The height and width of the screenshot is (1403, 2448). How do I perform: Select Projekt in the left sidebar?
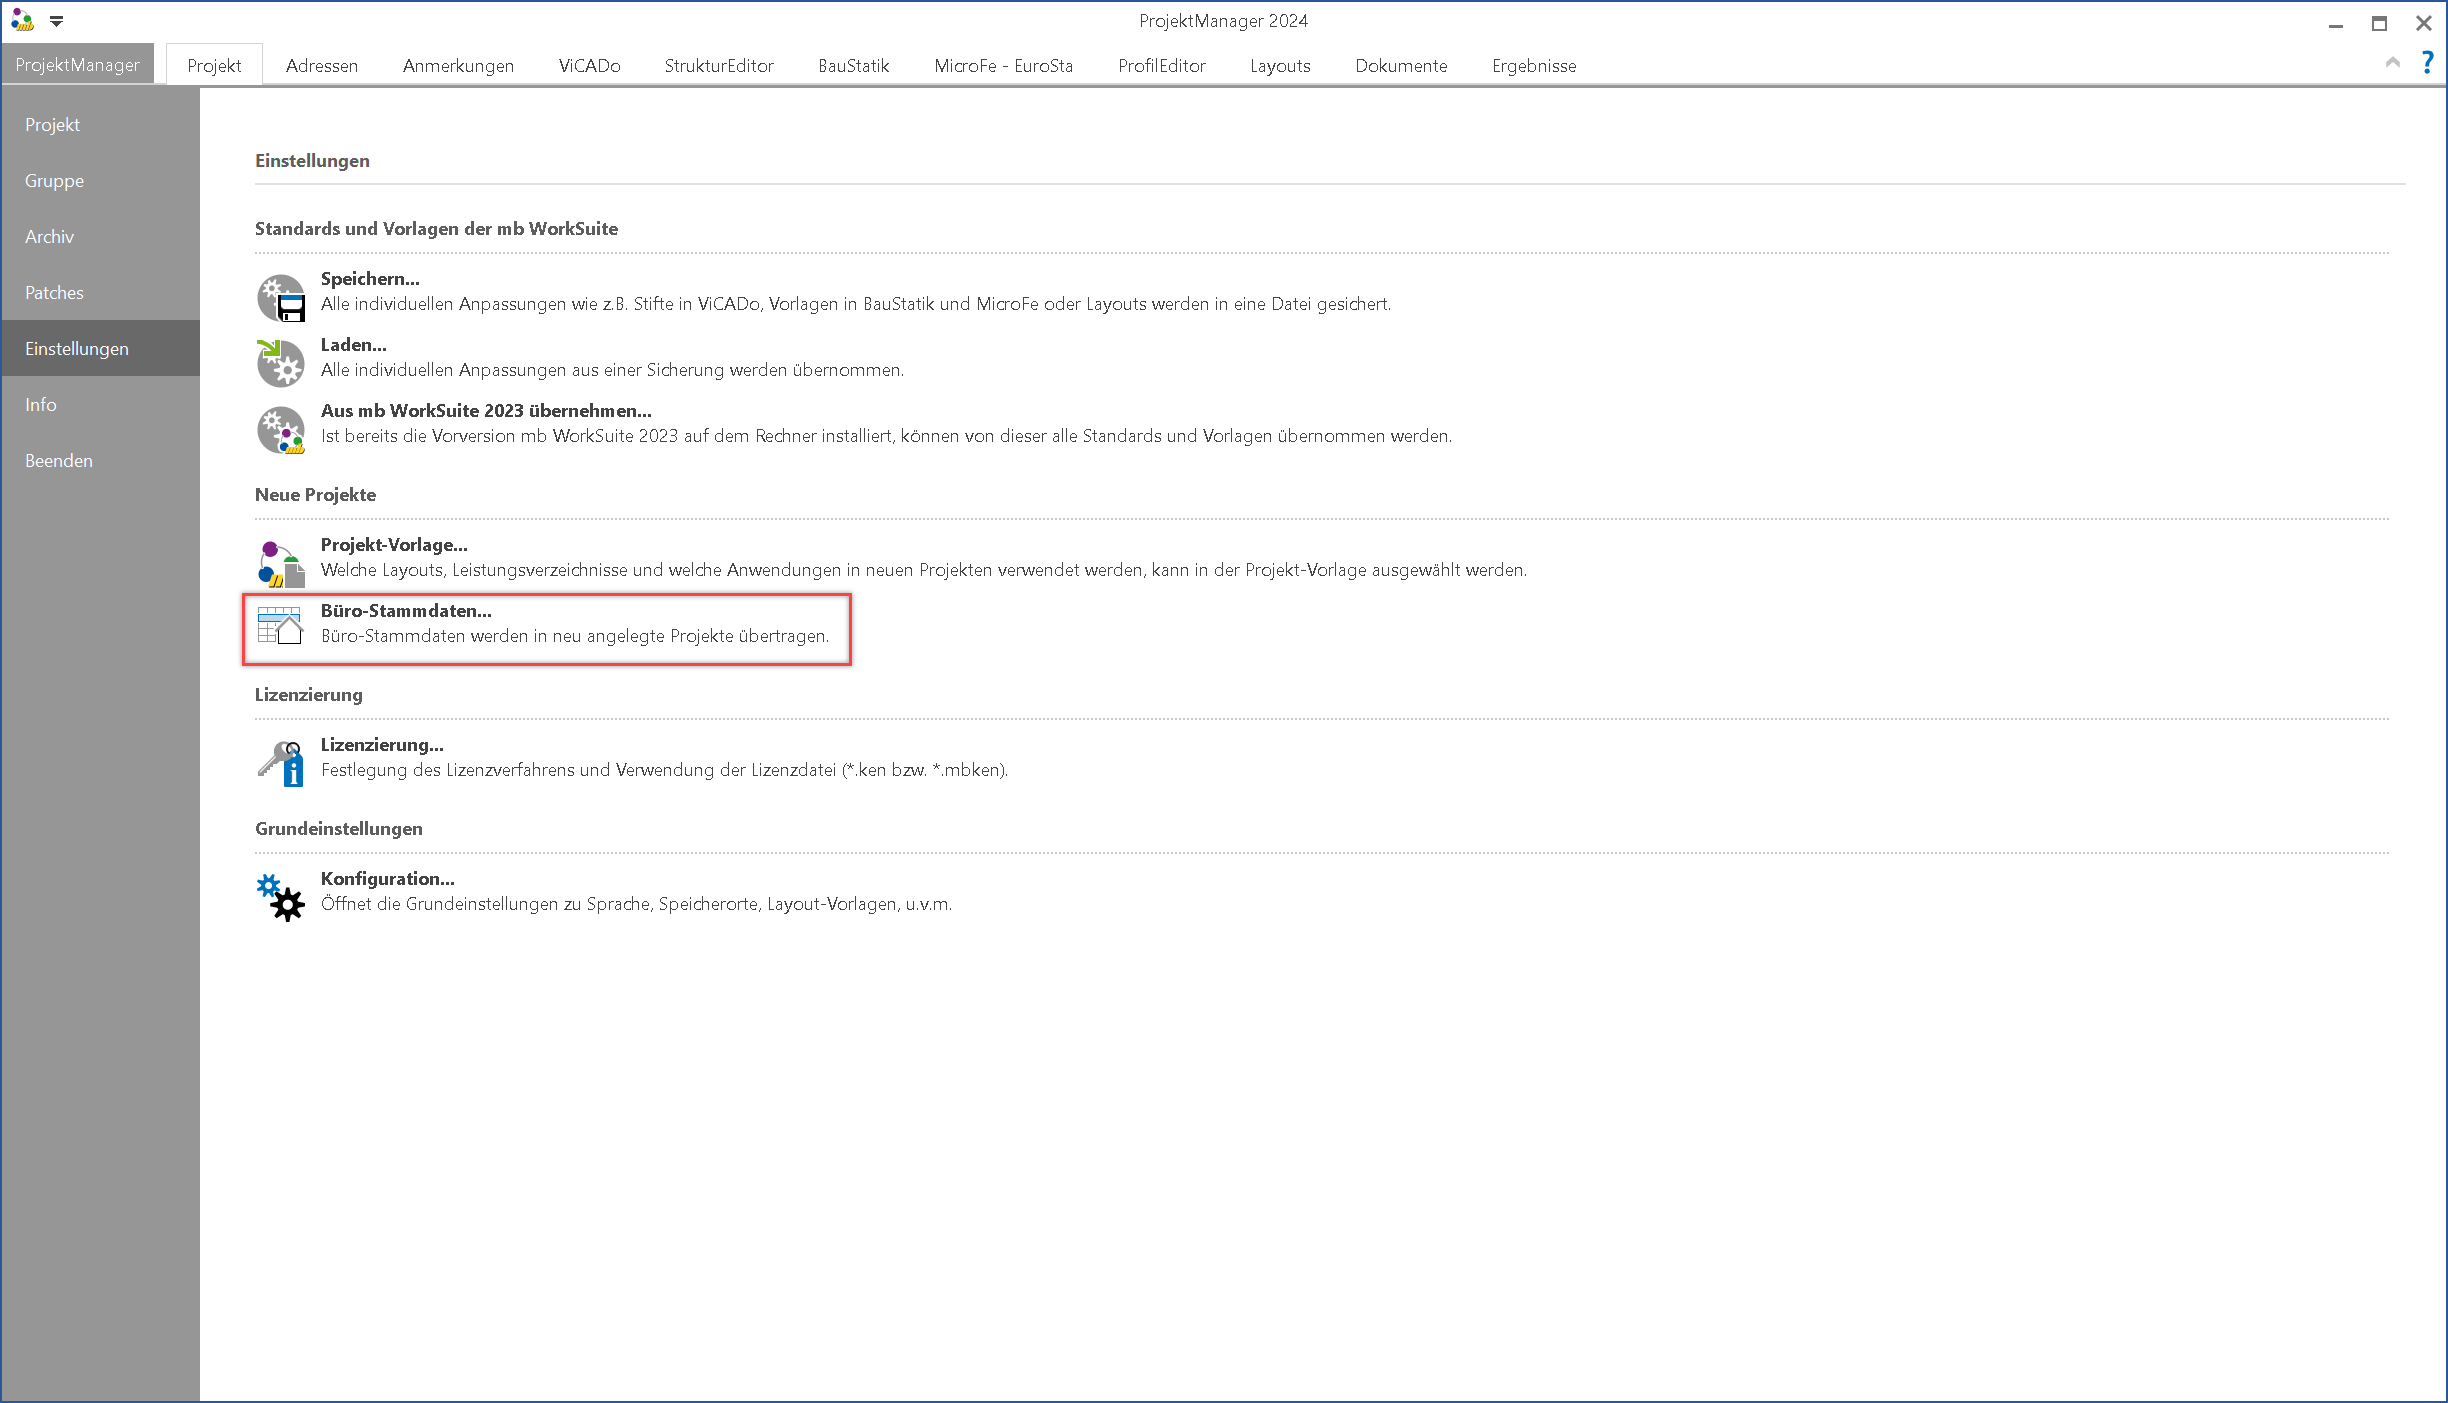[x=101, y=125]
